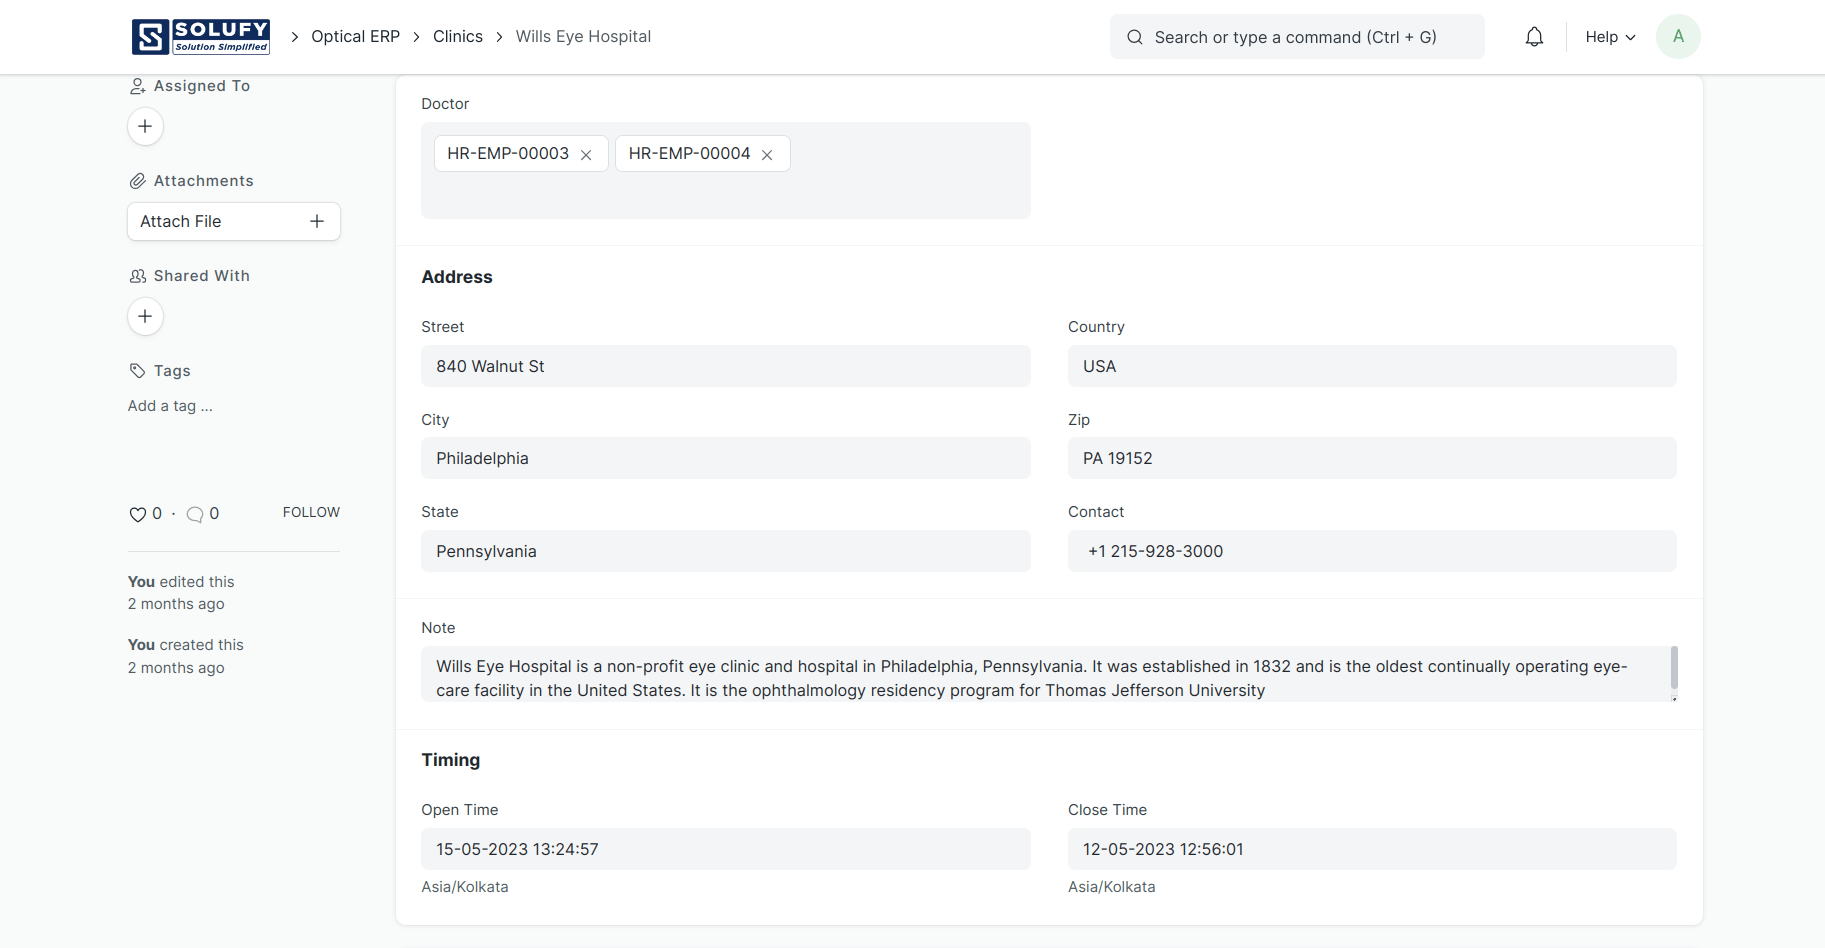Edit the Country field USA
Viewport: 1825px width, 948px height.
(1372, 366)
